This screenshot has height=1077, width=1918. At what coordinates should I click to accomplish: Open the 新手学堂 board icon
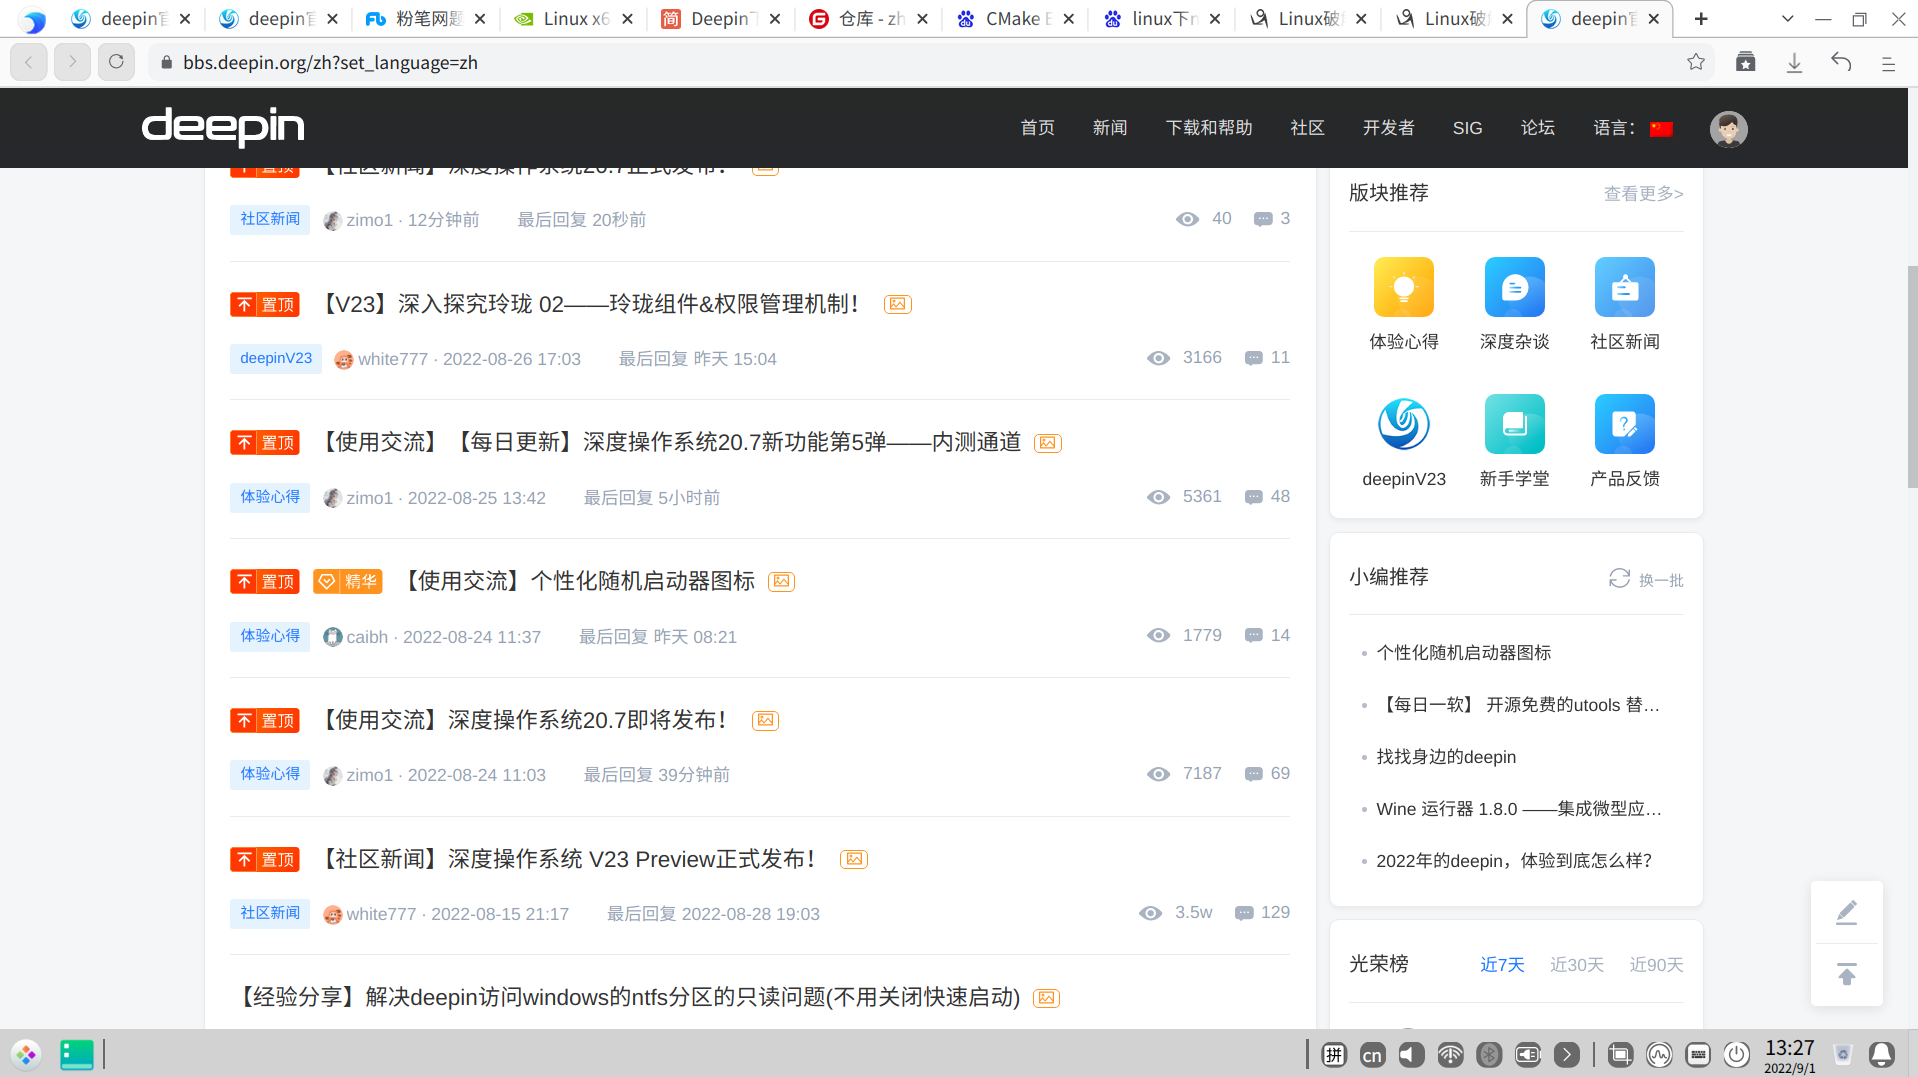pos(1514,424)
